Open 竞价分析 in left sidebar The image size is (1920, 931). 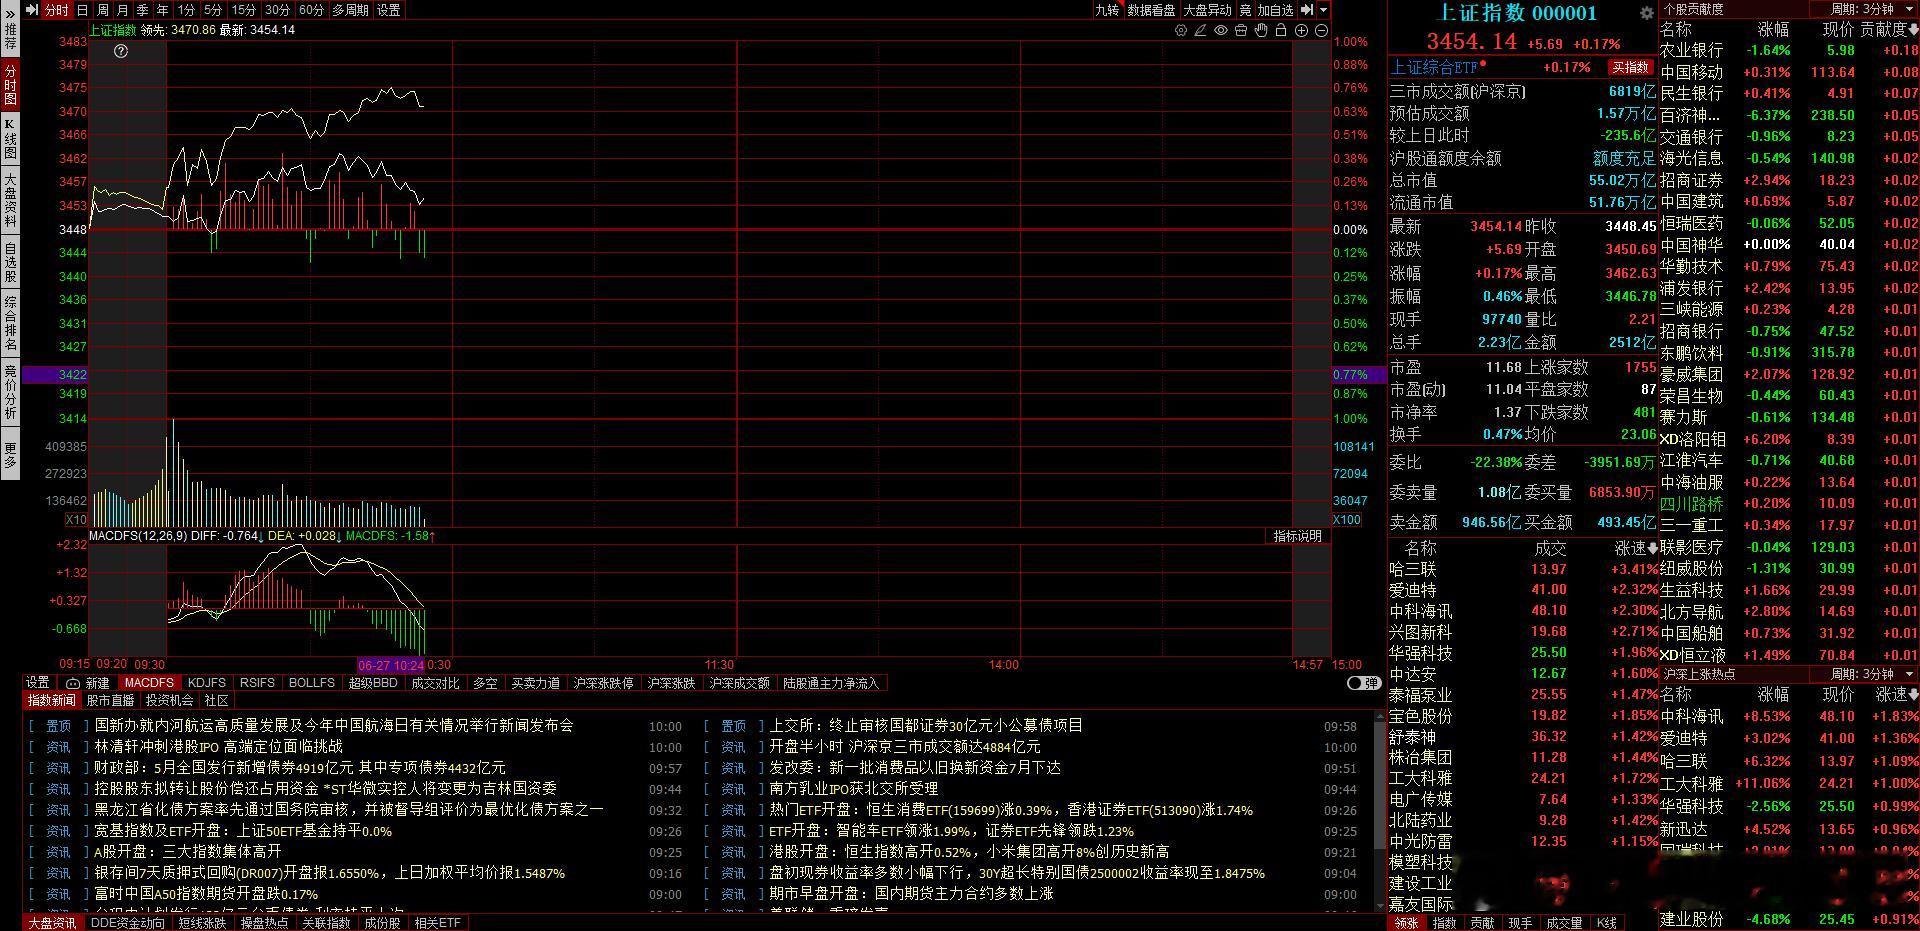click(x=10, y=392)
